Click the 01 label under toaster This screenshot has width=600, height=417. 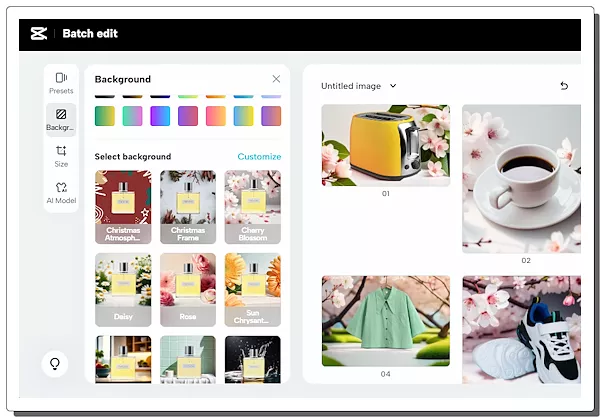pyautogui.click(x=386, y=194)
